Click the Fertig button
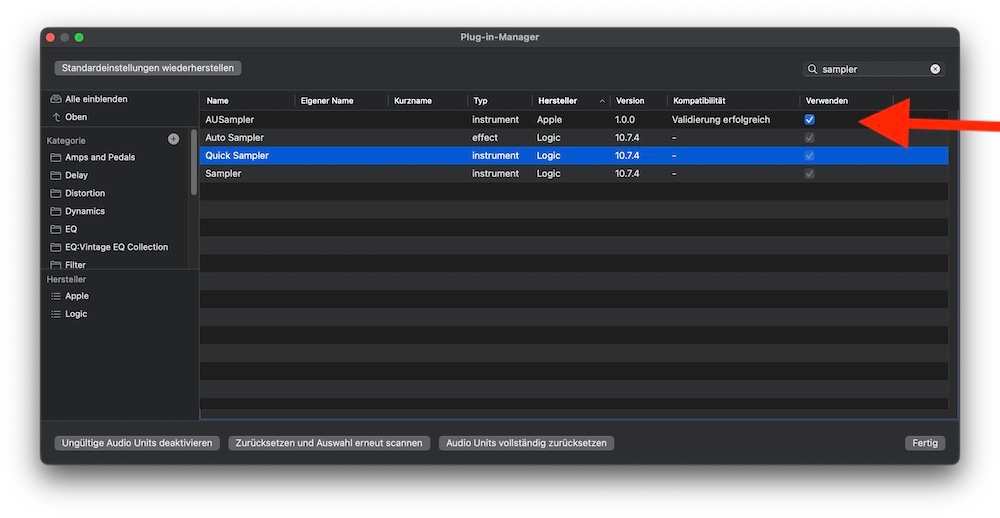The image size is (1000, 518). pos(924,443)
